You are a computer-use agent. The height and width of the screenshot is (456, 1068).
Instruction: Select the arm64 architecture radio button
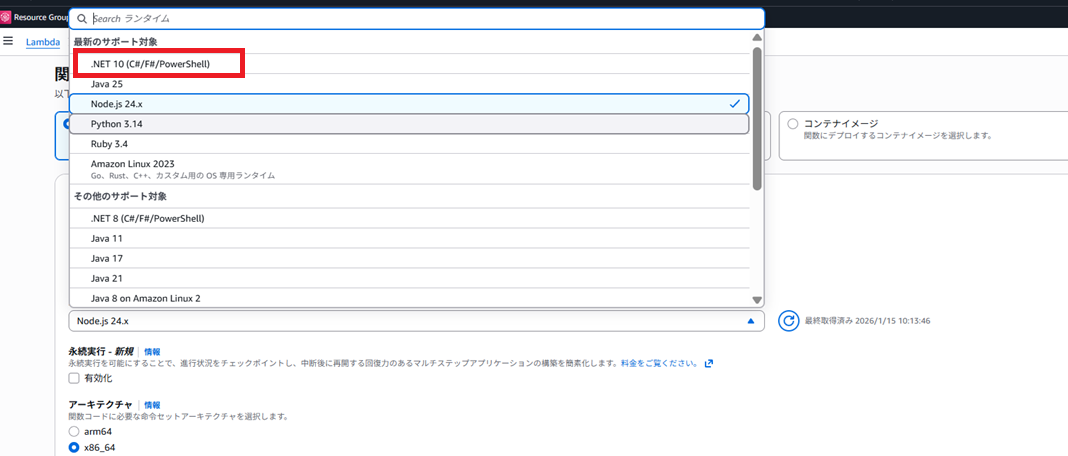(74, 431)
